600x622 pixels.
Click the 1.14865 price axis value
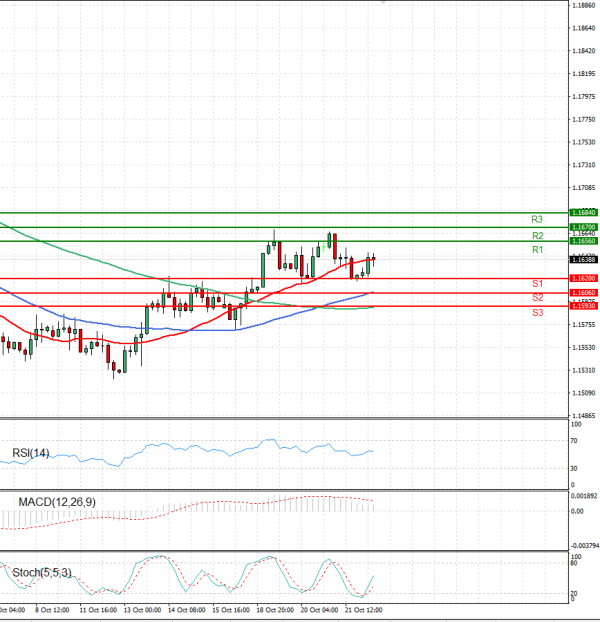click(x=584, y=416)
